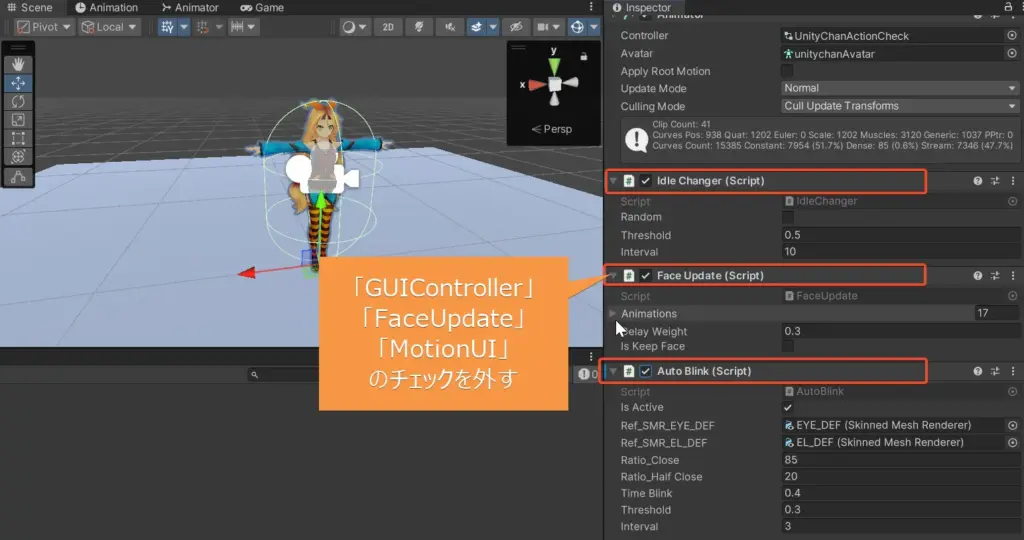Open the Local orientation dropdown
The image size is (1024, 540).
(x=109, y=27)
